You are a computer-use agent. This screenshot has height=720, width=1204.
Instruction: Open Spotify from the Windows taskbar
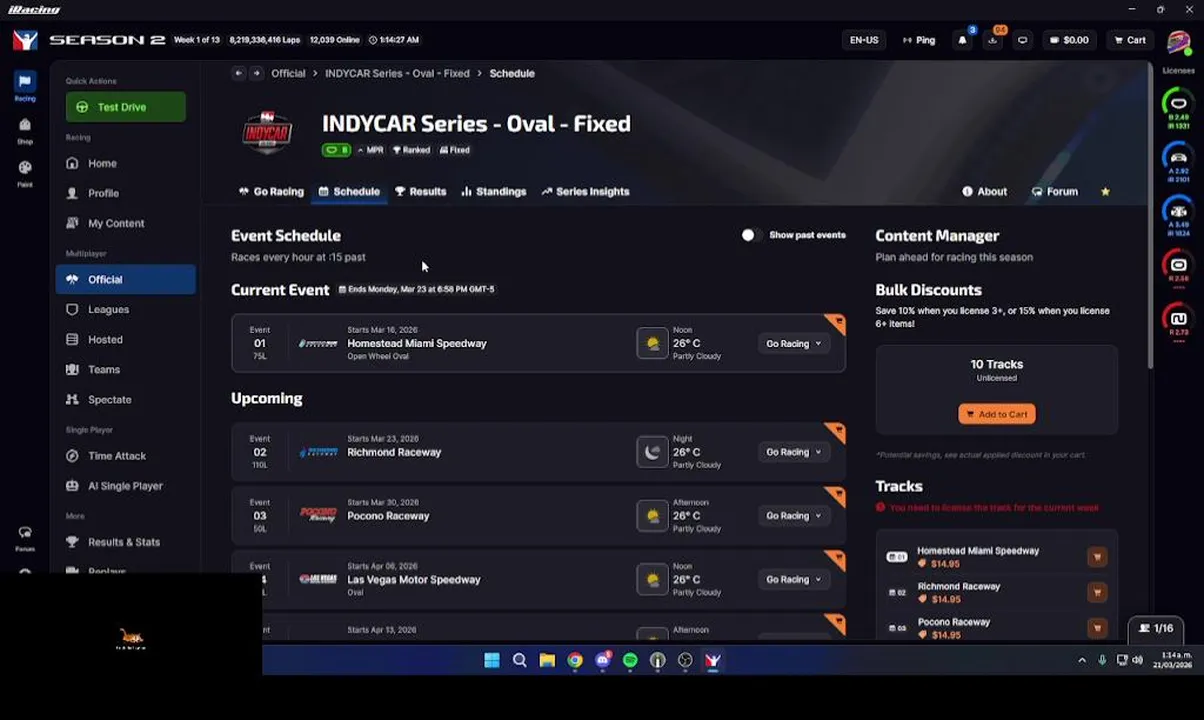coord(630,660)
